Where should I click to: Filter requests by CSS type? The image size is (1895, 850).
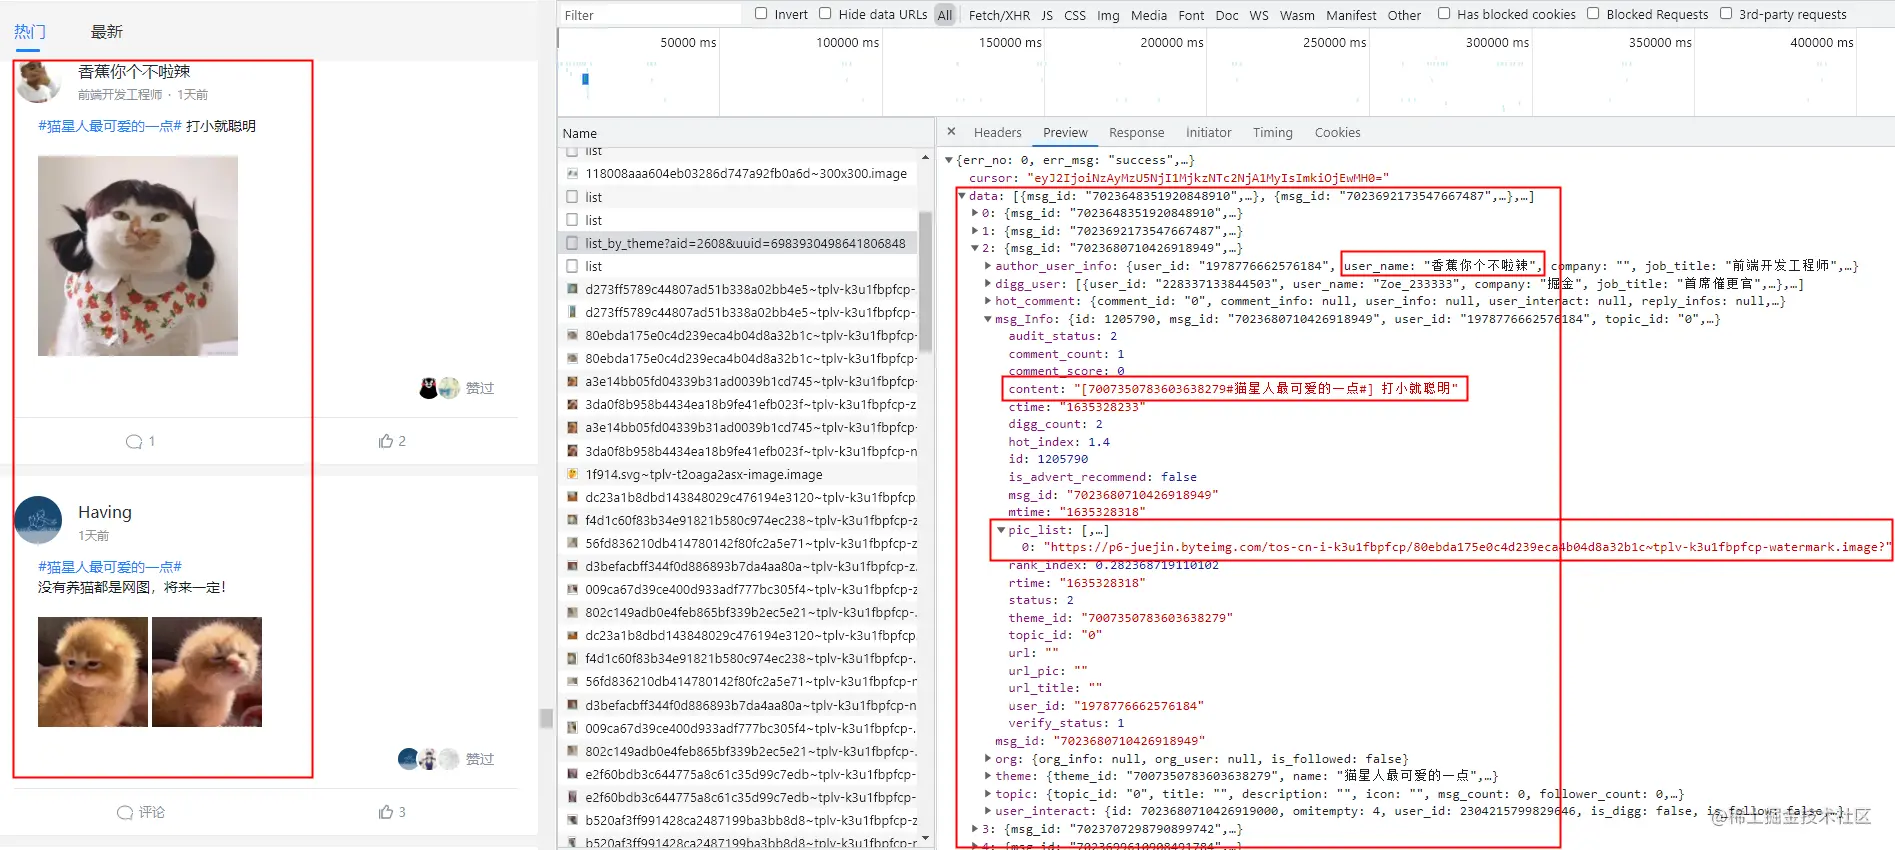click(1074, 15)
